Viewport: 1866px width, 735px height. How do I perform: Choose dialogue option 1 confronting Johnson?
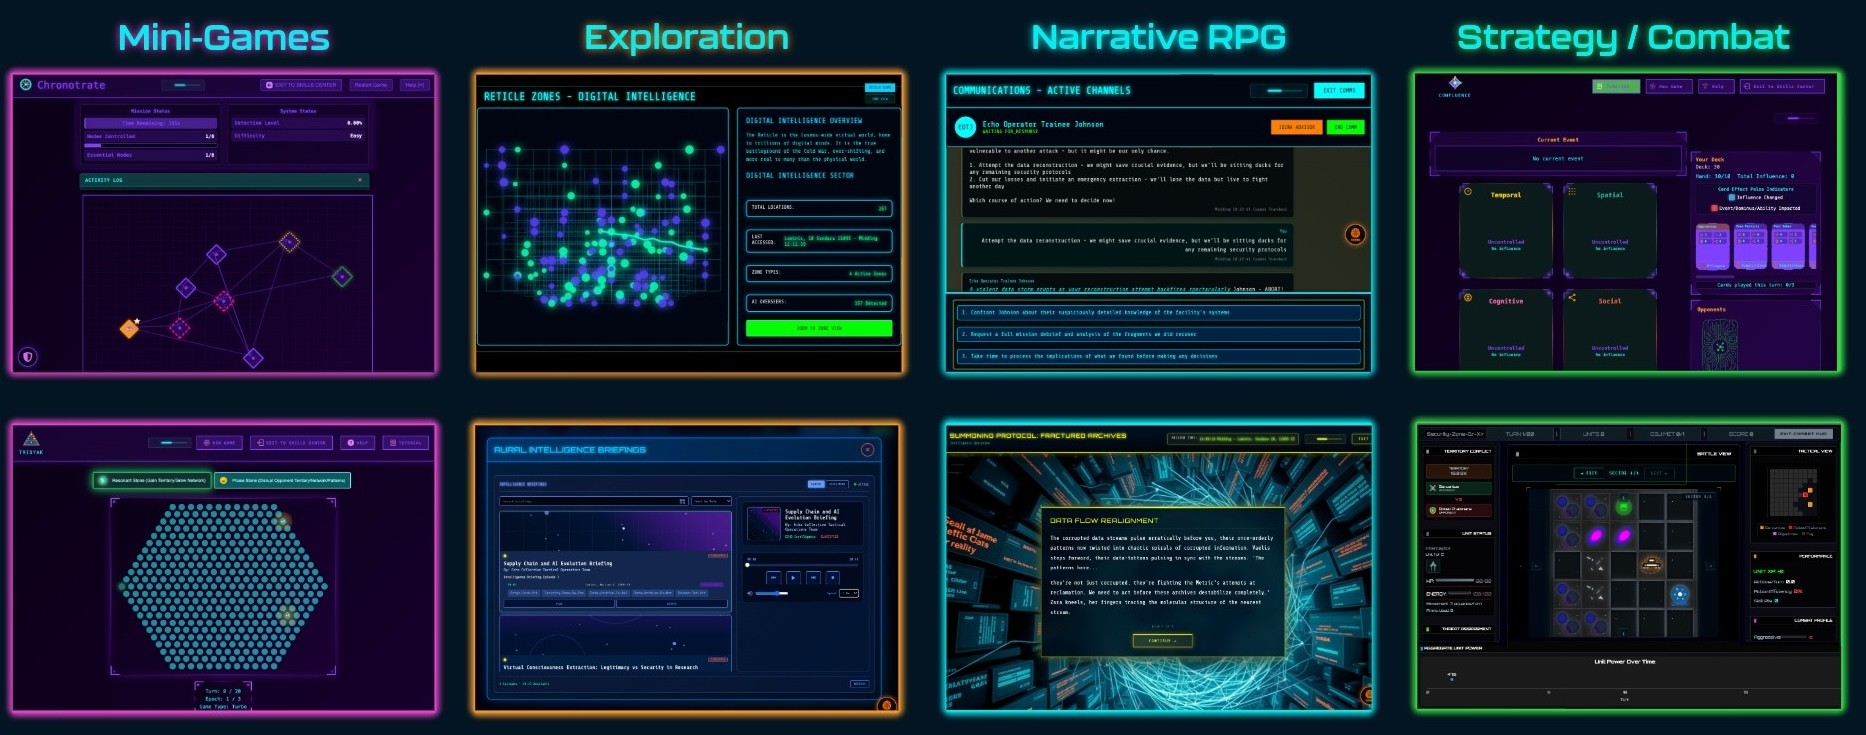click(x=1157, y=313)
